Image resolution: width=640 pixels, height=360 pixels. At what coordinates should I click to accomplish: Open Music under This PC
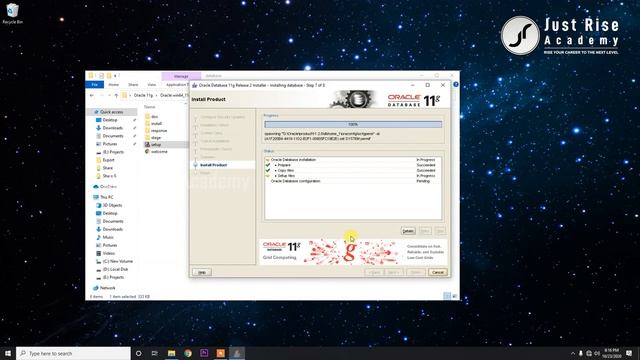pos(108,237)
